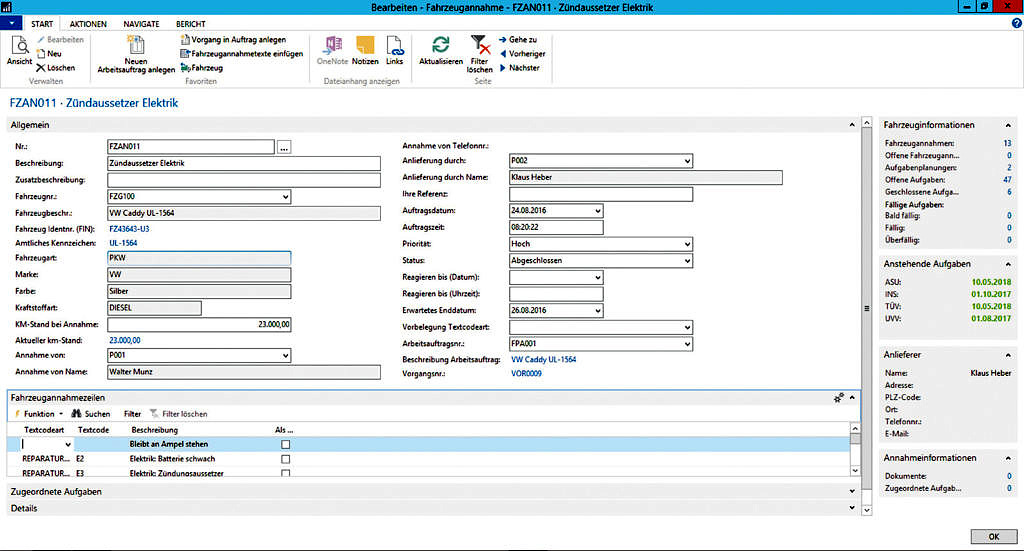
Task: Open the BERICHT ribbon tab
Action: [x=191, y=22]
